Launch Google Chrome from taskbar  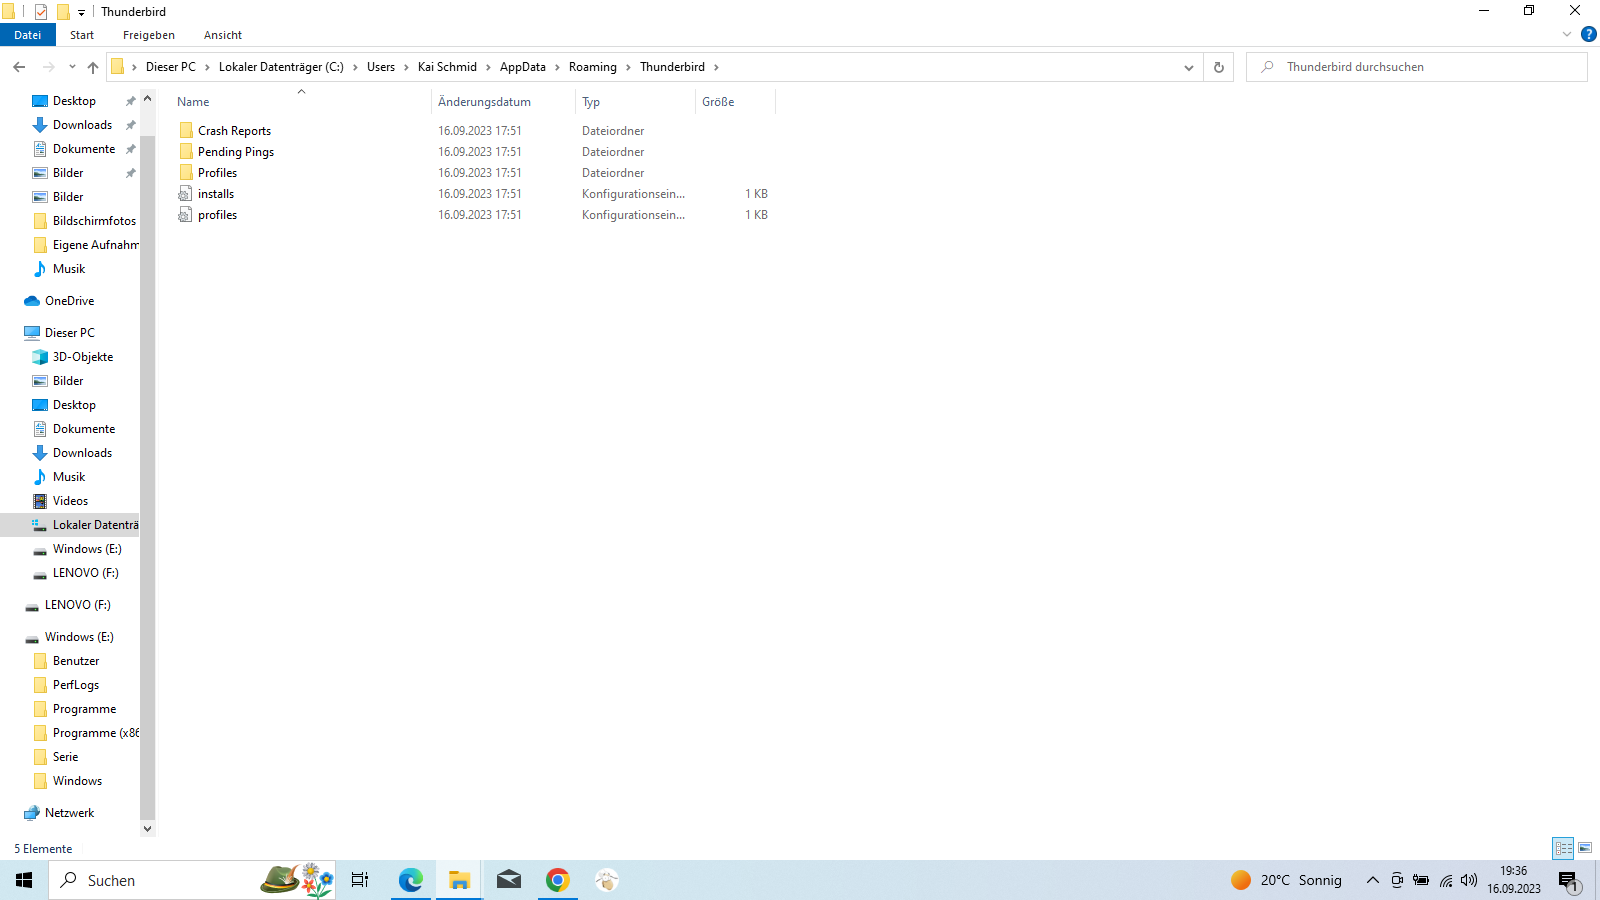tap(557, 880)
